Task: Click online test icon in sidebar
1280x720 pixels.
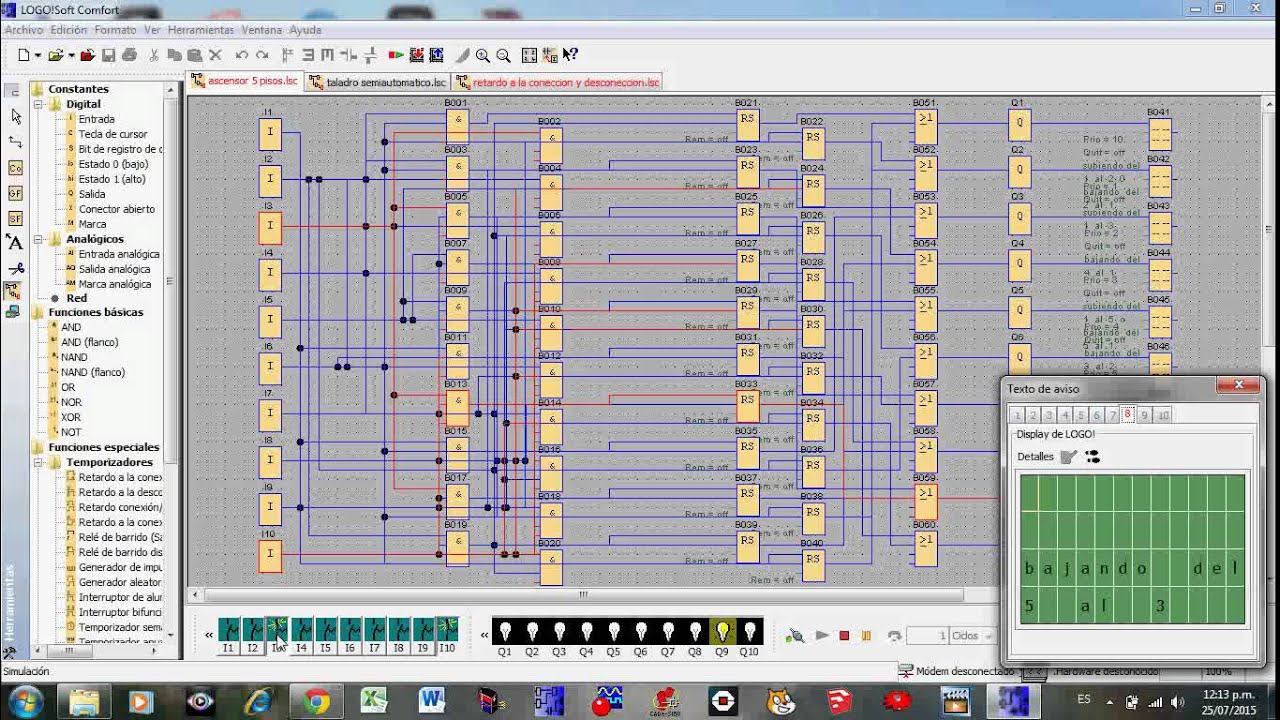Action: [13, 312]
